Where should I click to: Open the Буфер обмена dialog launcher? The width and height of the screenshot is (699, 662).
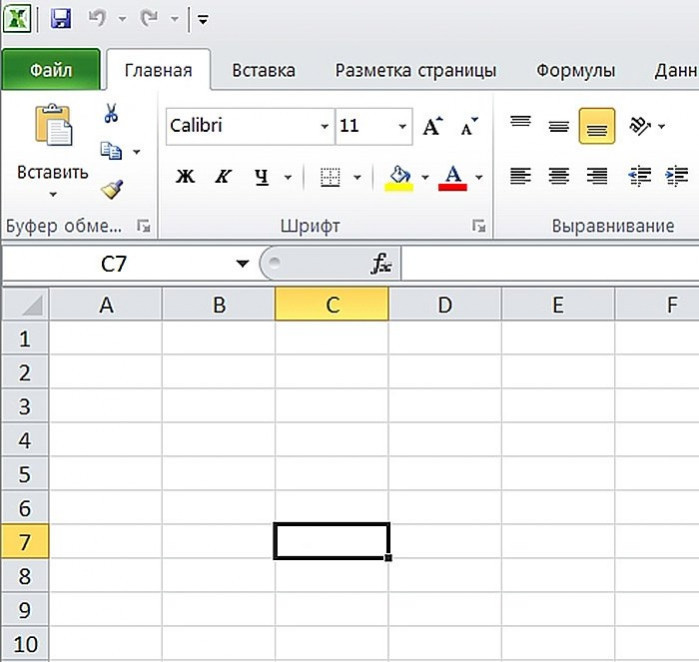coord(144,226)
